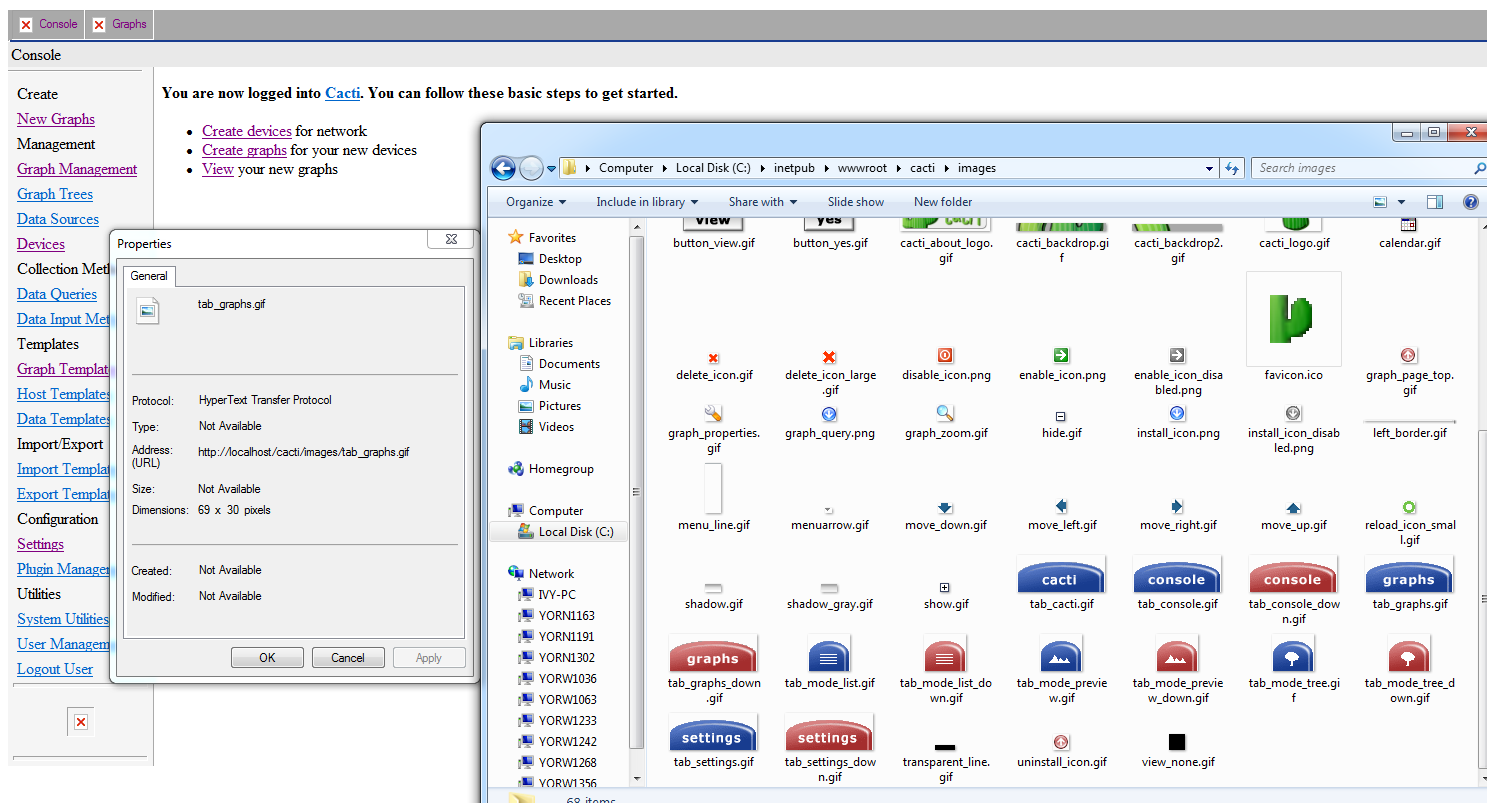Viewport: 1487px width, 803px height.
Task: Select graph_zoom.gif magnifier icon
Action: [945, 413]
